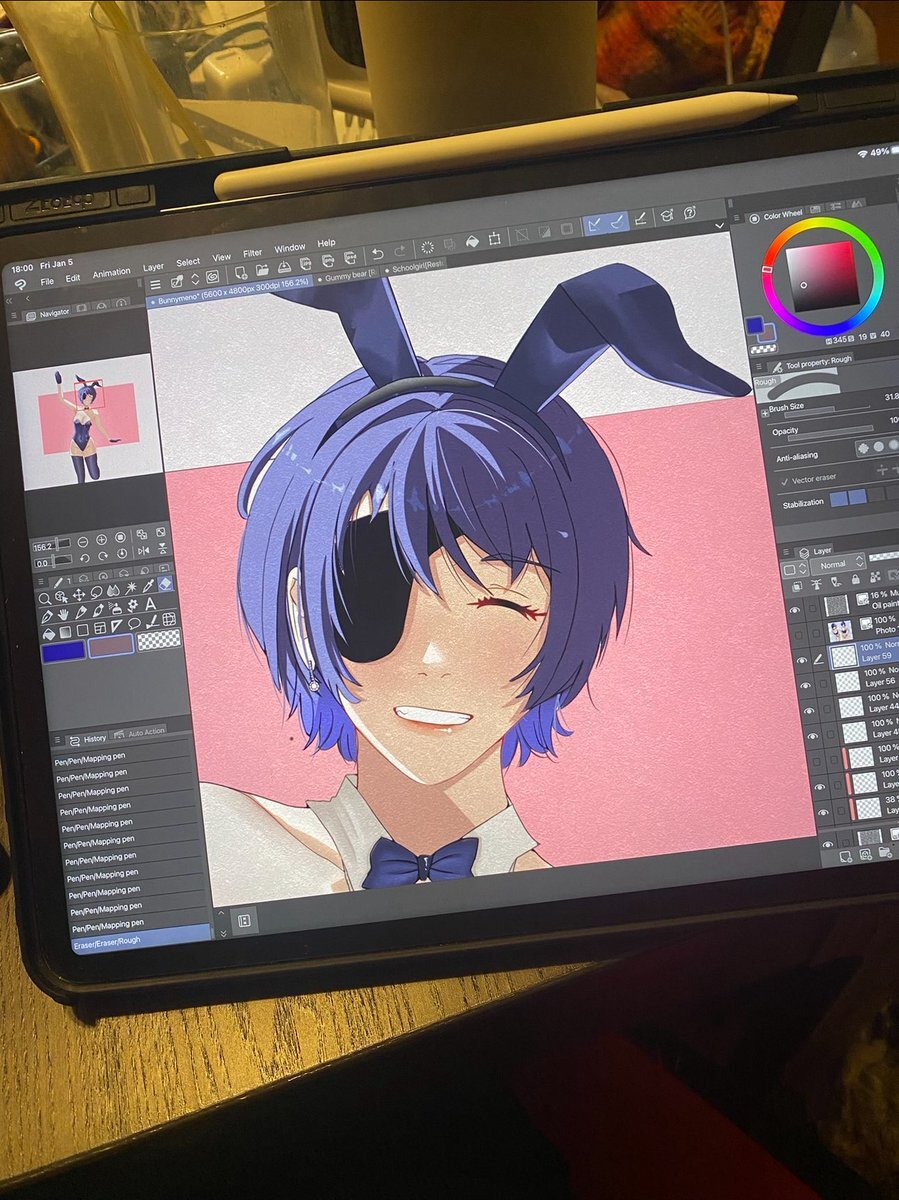Click the help question mark icon

[690, 213]
